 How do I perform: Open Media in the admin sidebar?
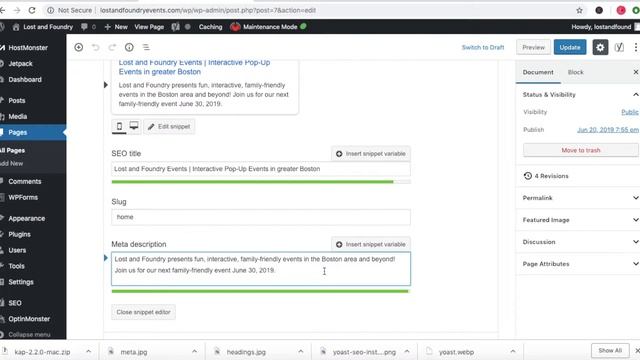click(x=18, y=116)
